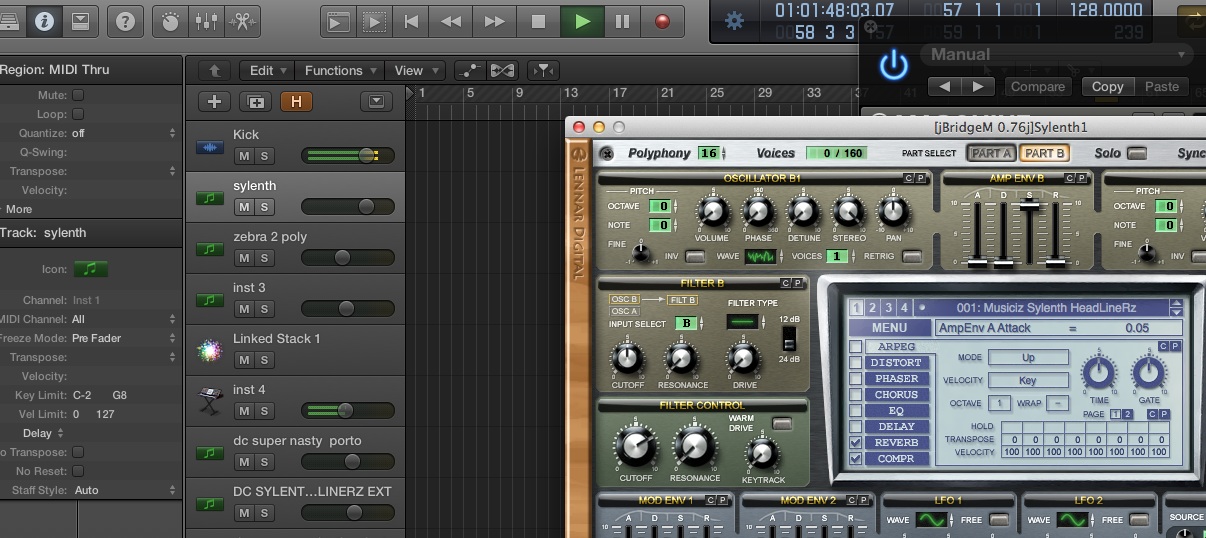Screen dimensions: 1206x538
Task: Click the Oscillator B1 wave display
Action: 760,257
